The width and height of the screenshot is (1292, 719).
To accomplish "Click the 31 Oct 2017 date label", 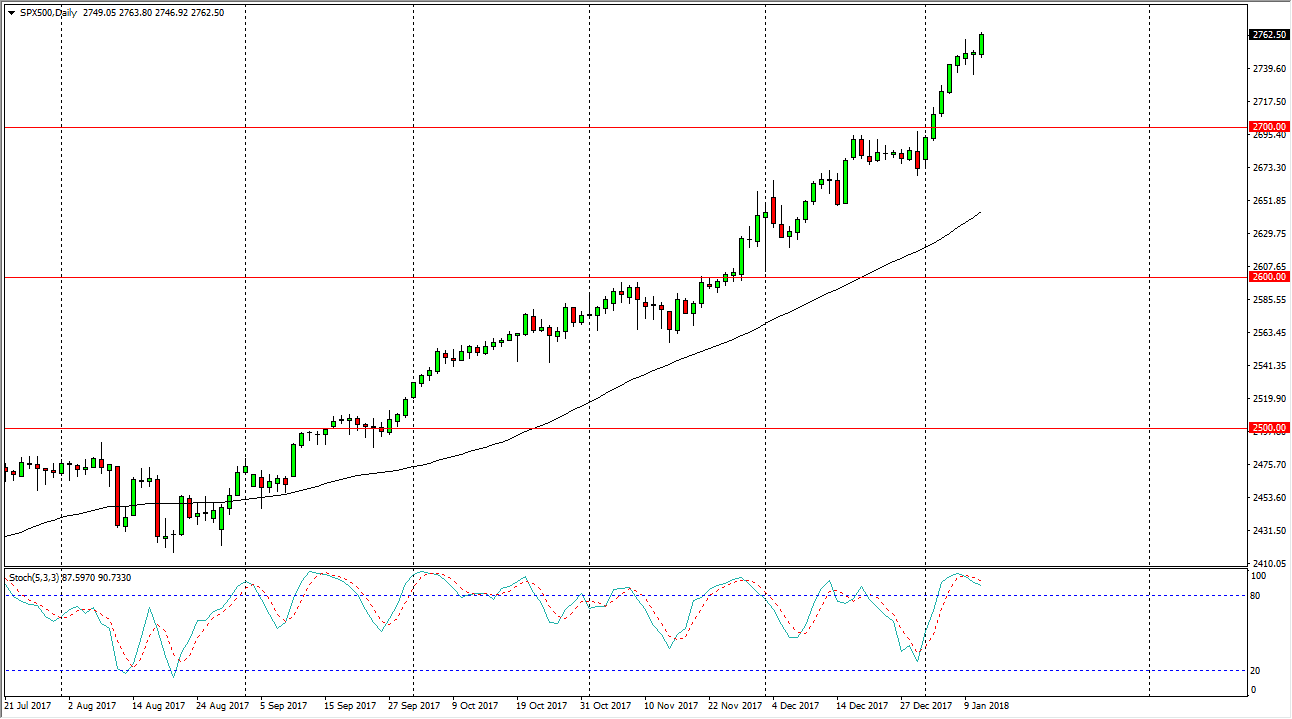I will pos(608,706).
